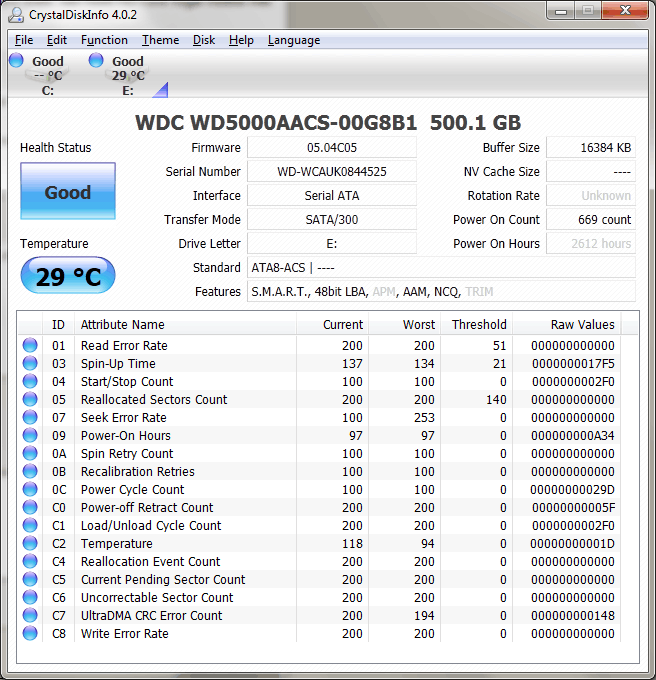
Task: Click the status orb for Power-On Hours attribute
Action: tap(30, 435)
